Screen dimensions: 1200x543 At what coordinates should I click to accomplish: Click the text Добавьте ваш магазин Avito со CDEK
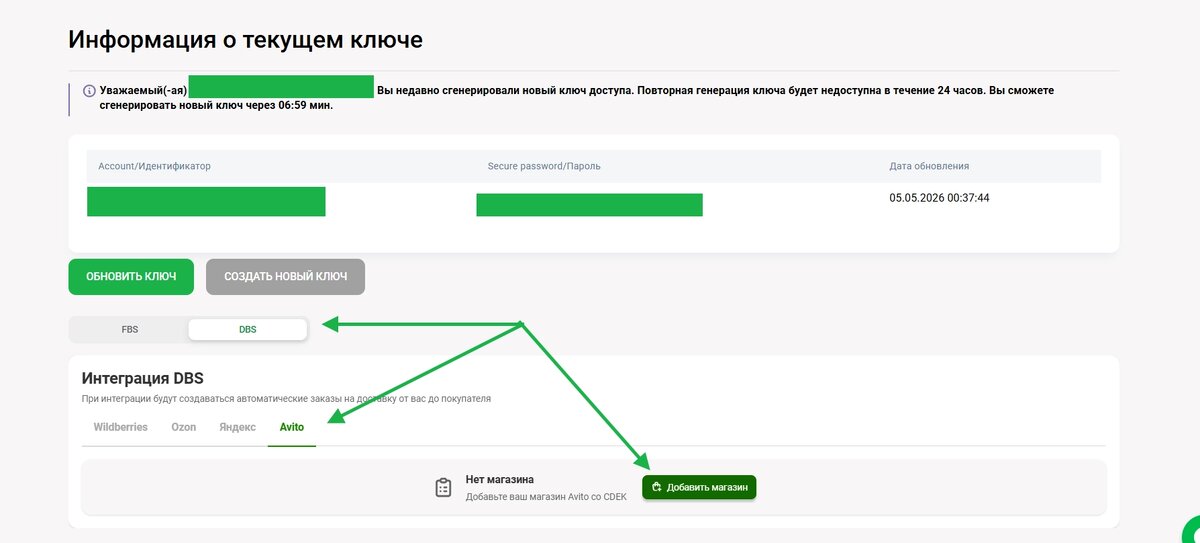tap(546, 497)
